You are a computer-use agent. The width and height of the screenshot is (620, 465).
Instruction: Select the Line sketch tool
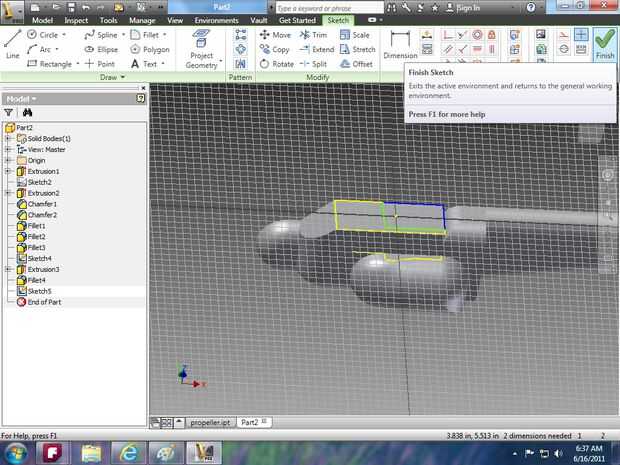tap(13, 44)
